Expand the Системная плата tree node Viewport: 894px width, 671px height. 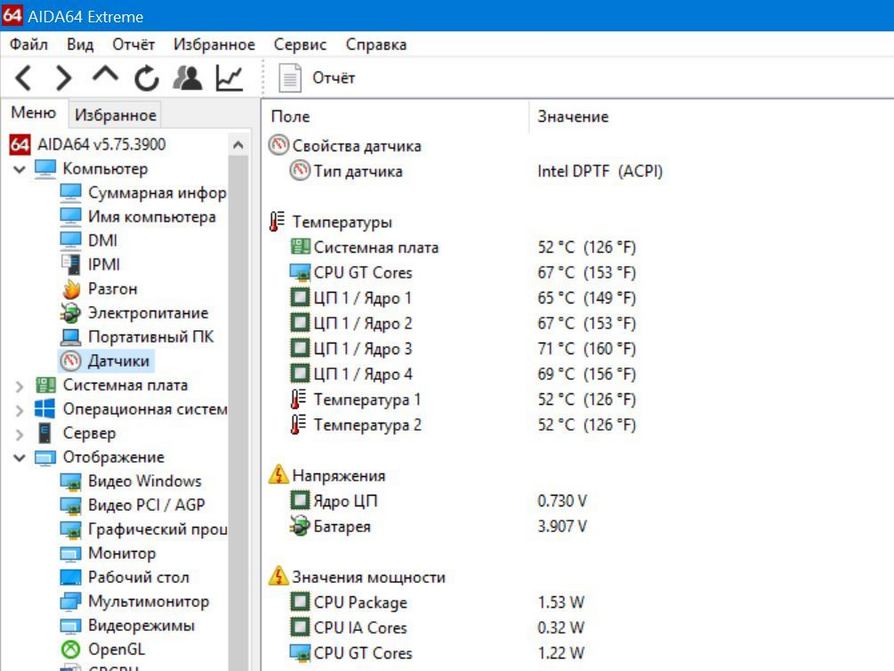tap(20, 386)
